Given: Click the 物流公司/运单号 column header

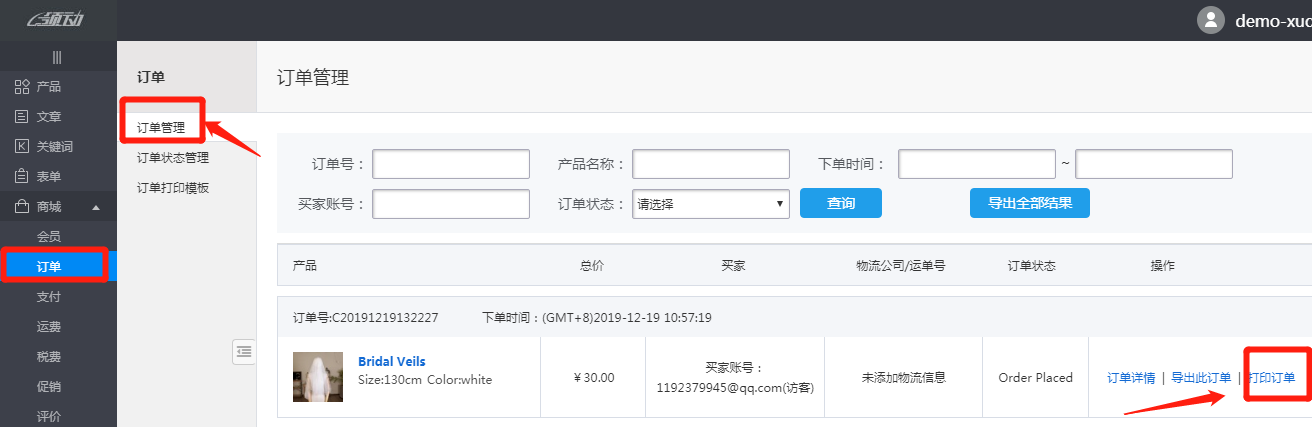Looking at the screenshot, I should pyautogui.click(x=901, y=266).
